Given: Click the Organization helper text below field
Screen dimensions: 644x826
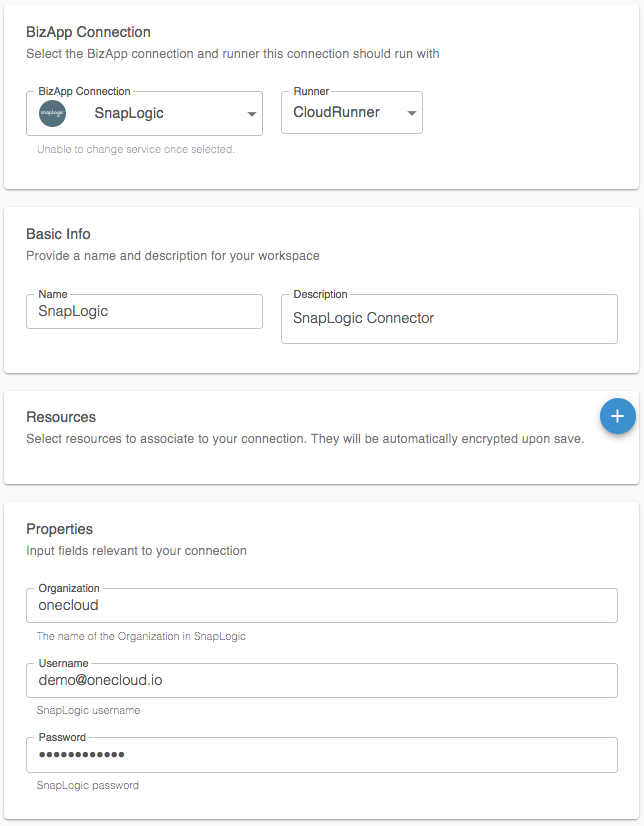Looking at the screenshot, I should [x=141, y=636].
